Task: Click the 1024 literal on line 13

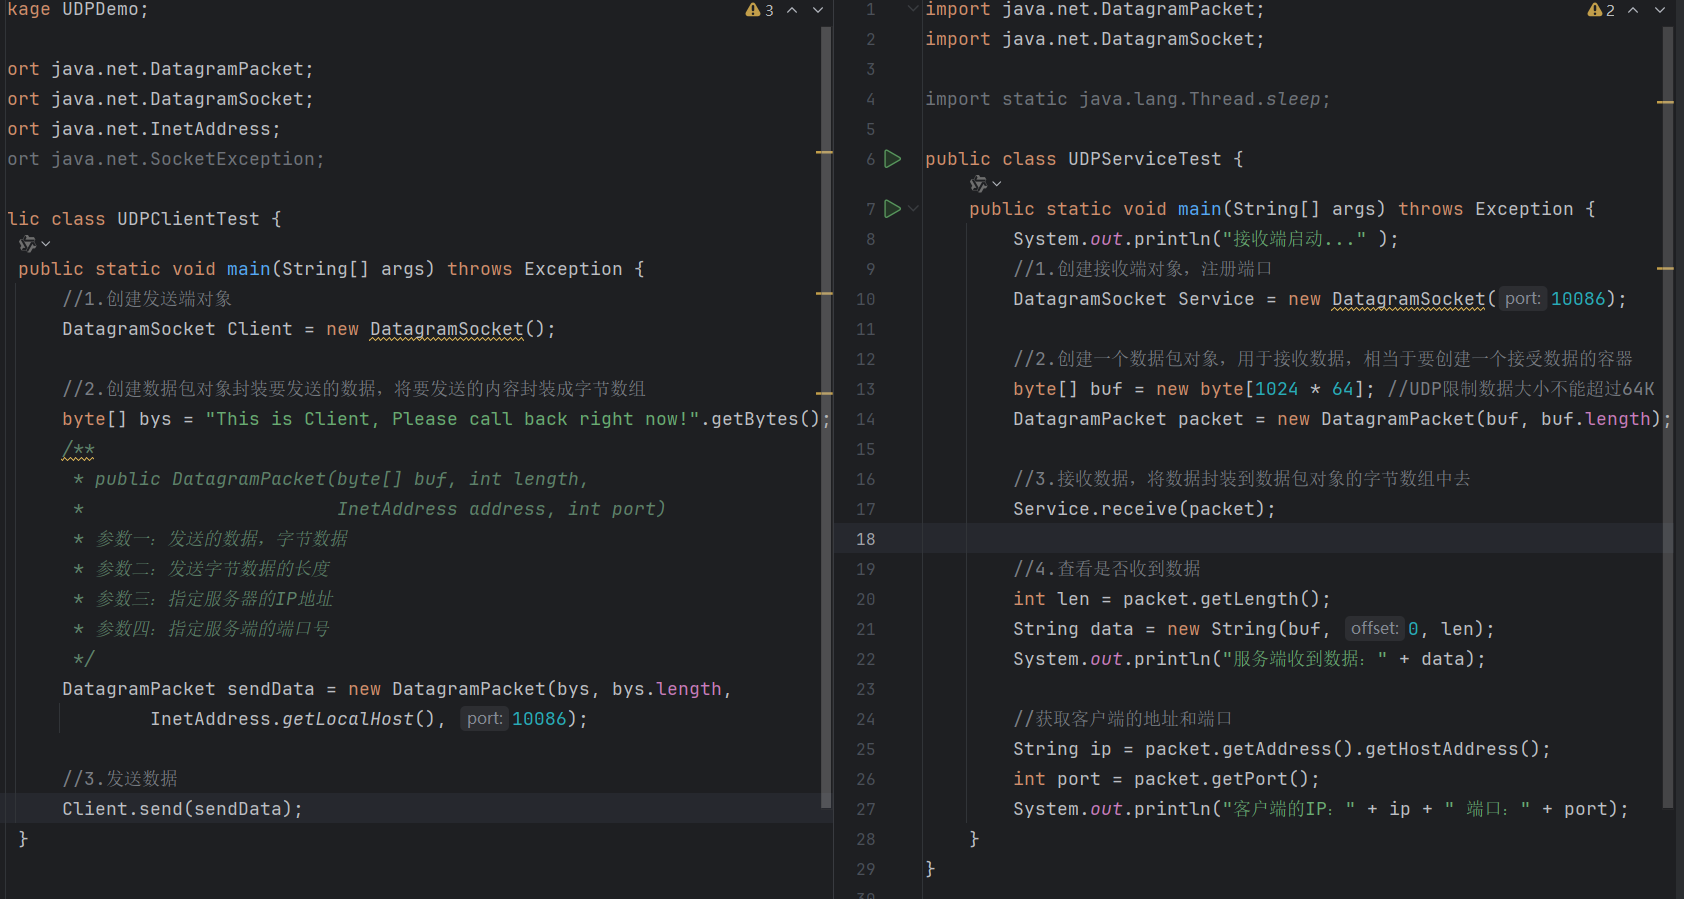Action: point(1277,389)
